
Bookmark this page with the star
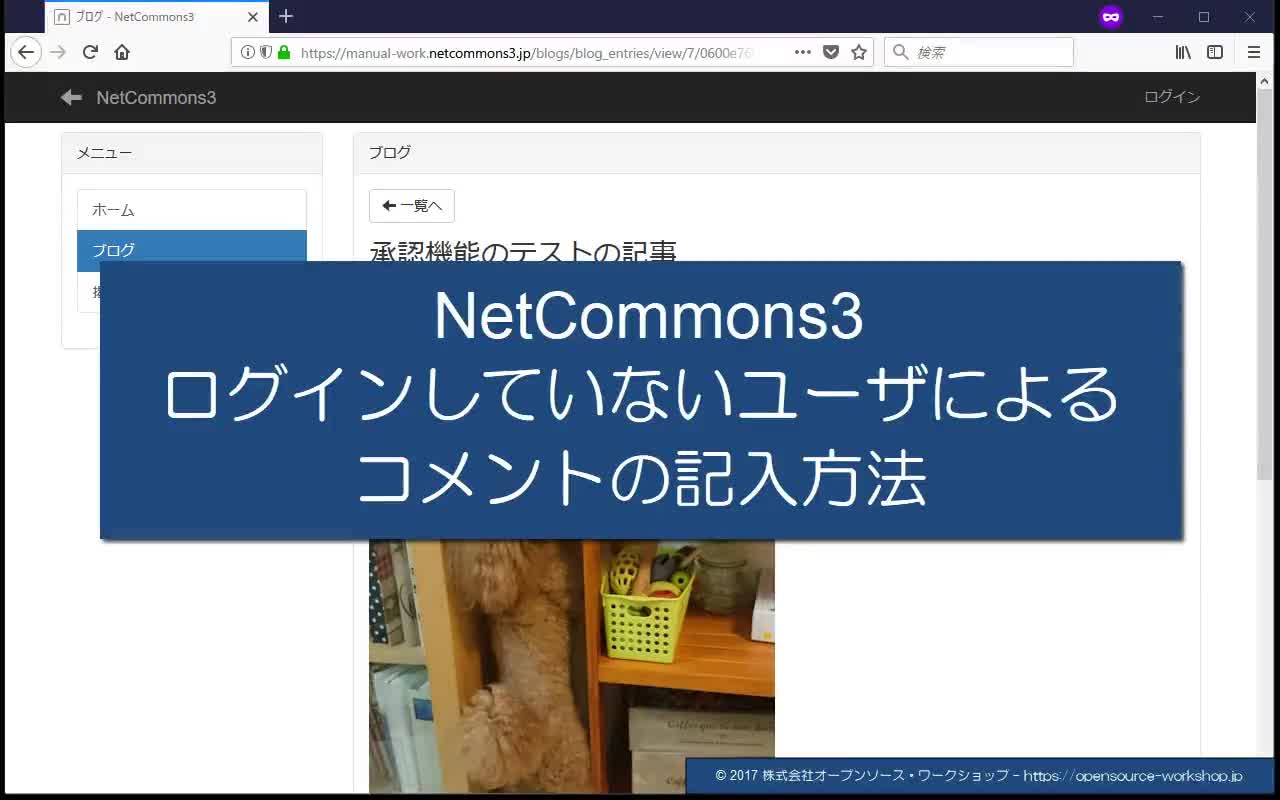point(858,52)
